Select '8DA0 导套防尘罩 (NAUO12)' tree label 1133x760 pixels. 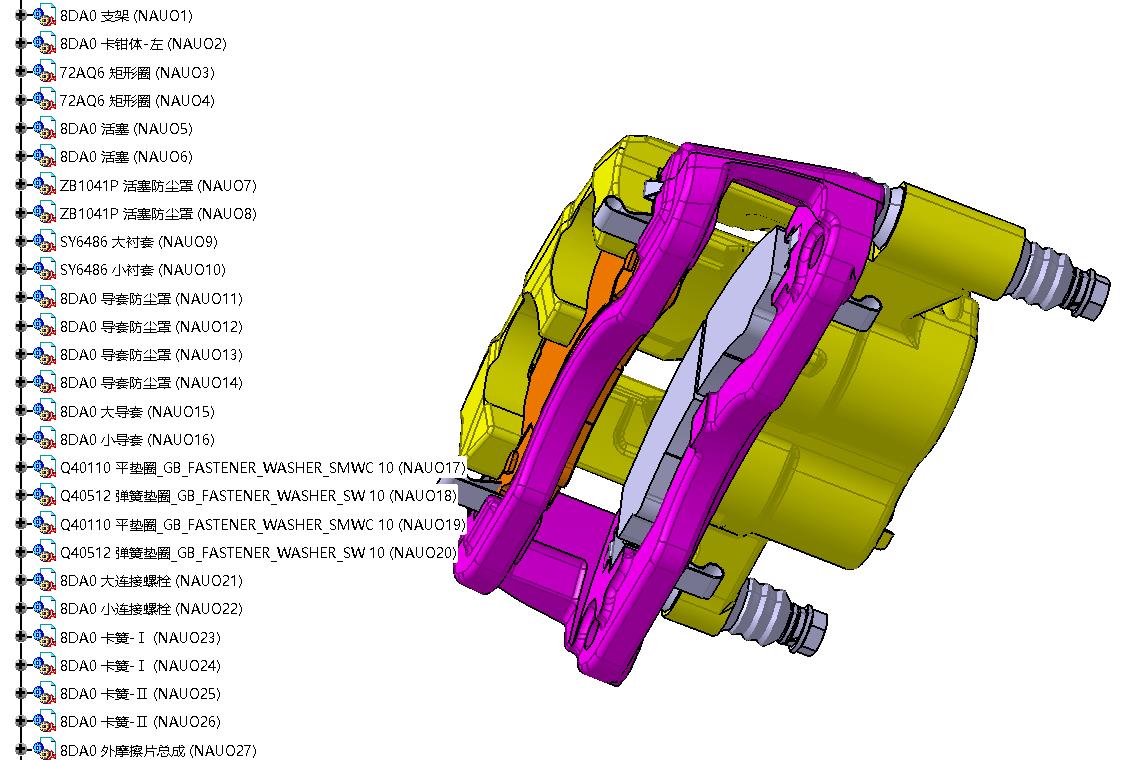tap(151, 327)
